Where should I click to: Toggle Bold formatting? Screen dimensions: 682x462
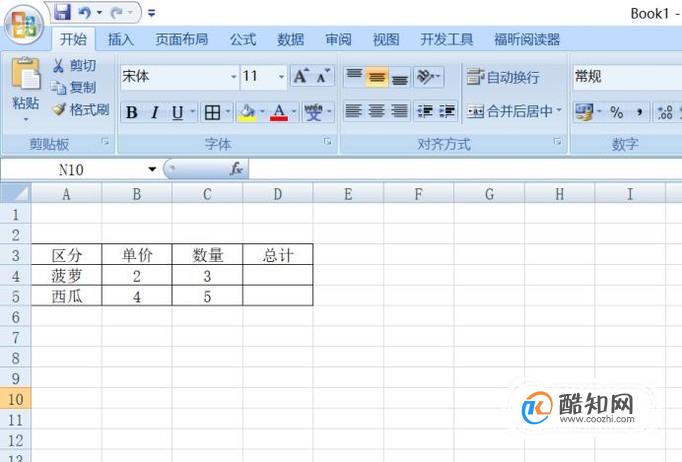132,112
